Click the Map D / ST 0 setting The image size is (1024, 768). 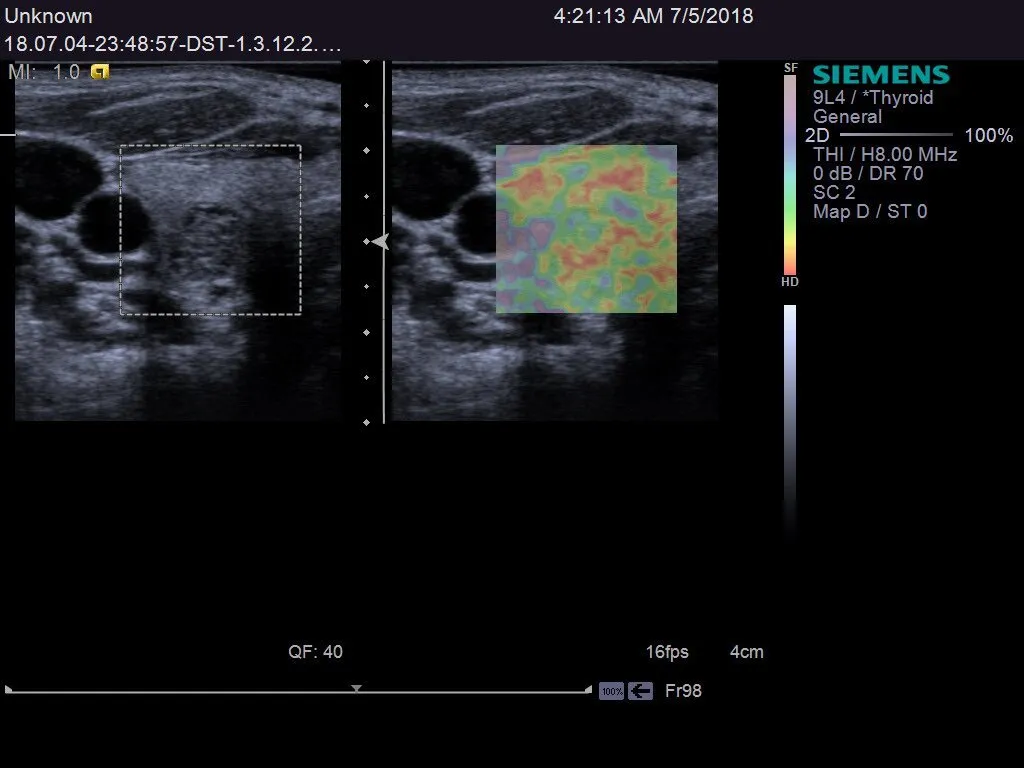870,212
